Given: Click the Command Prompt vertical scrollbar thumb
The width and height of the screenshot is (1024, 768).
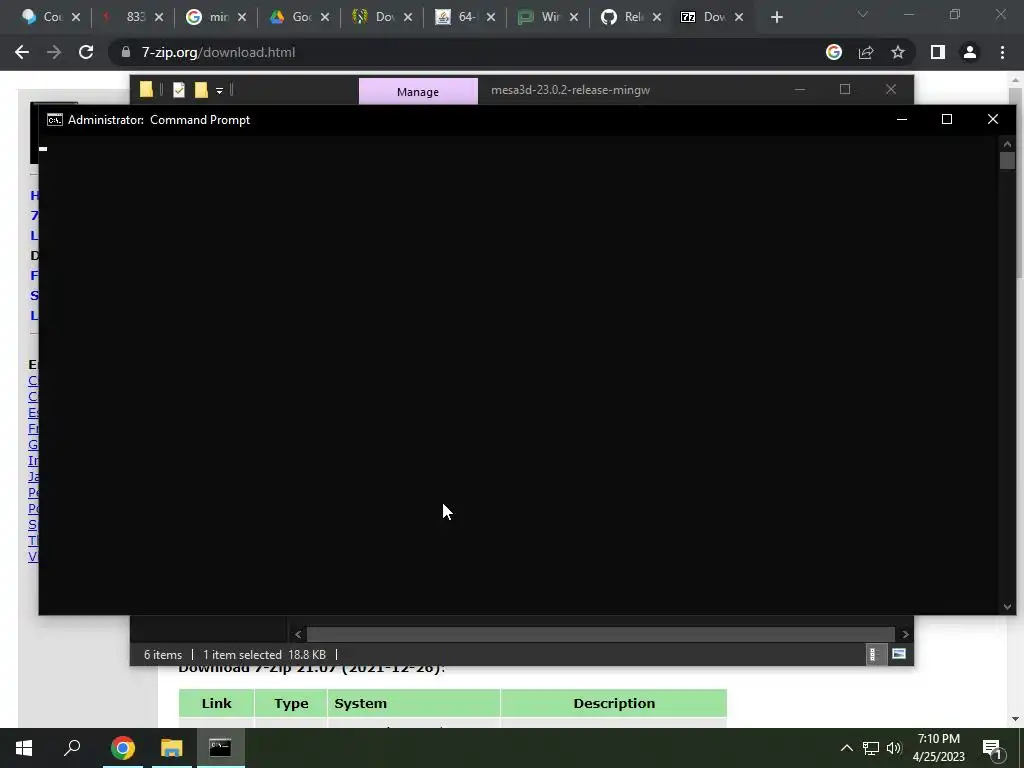Looking at the screenshot, I should point(1007,161).
